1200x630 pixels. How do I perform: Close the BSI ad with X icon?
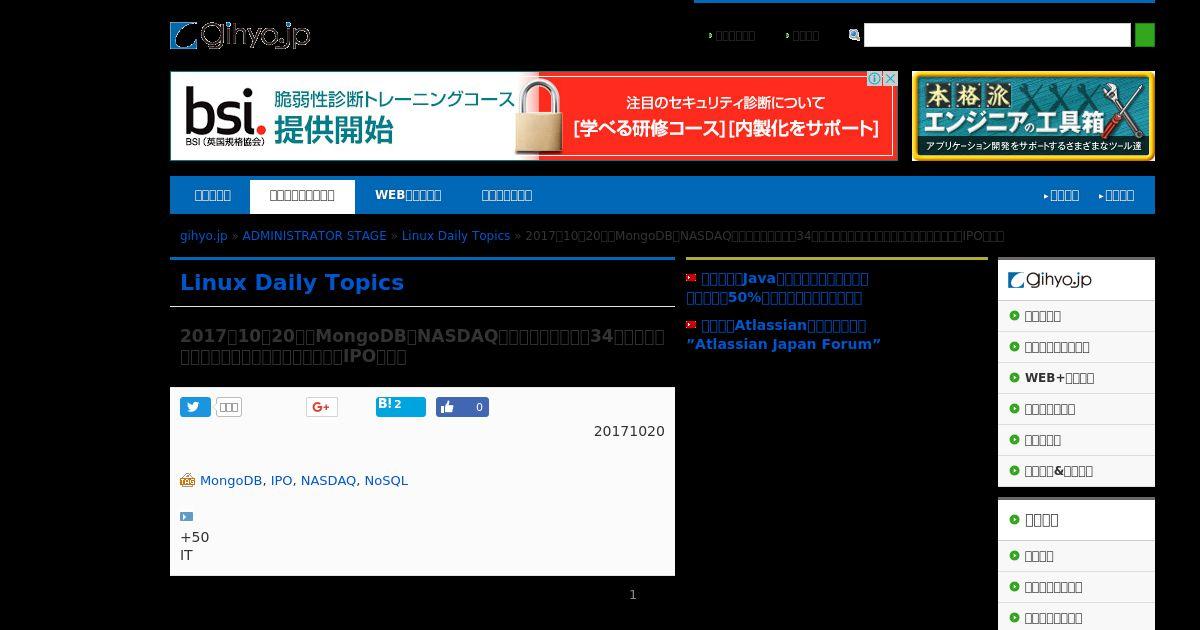click(889, 79)
